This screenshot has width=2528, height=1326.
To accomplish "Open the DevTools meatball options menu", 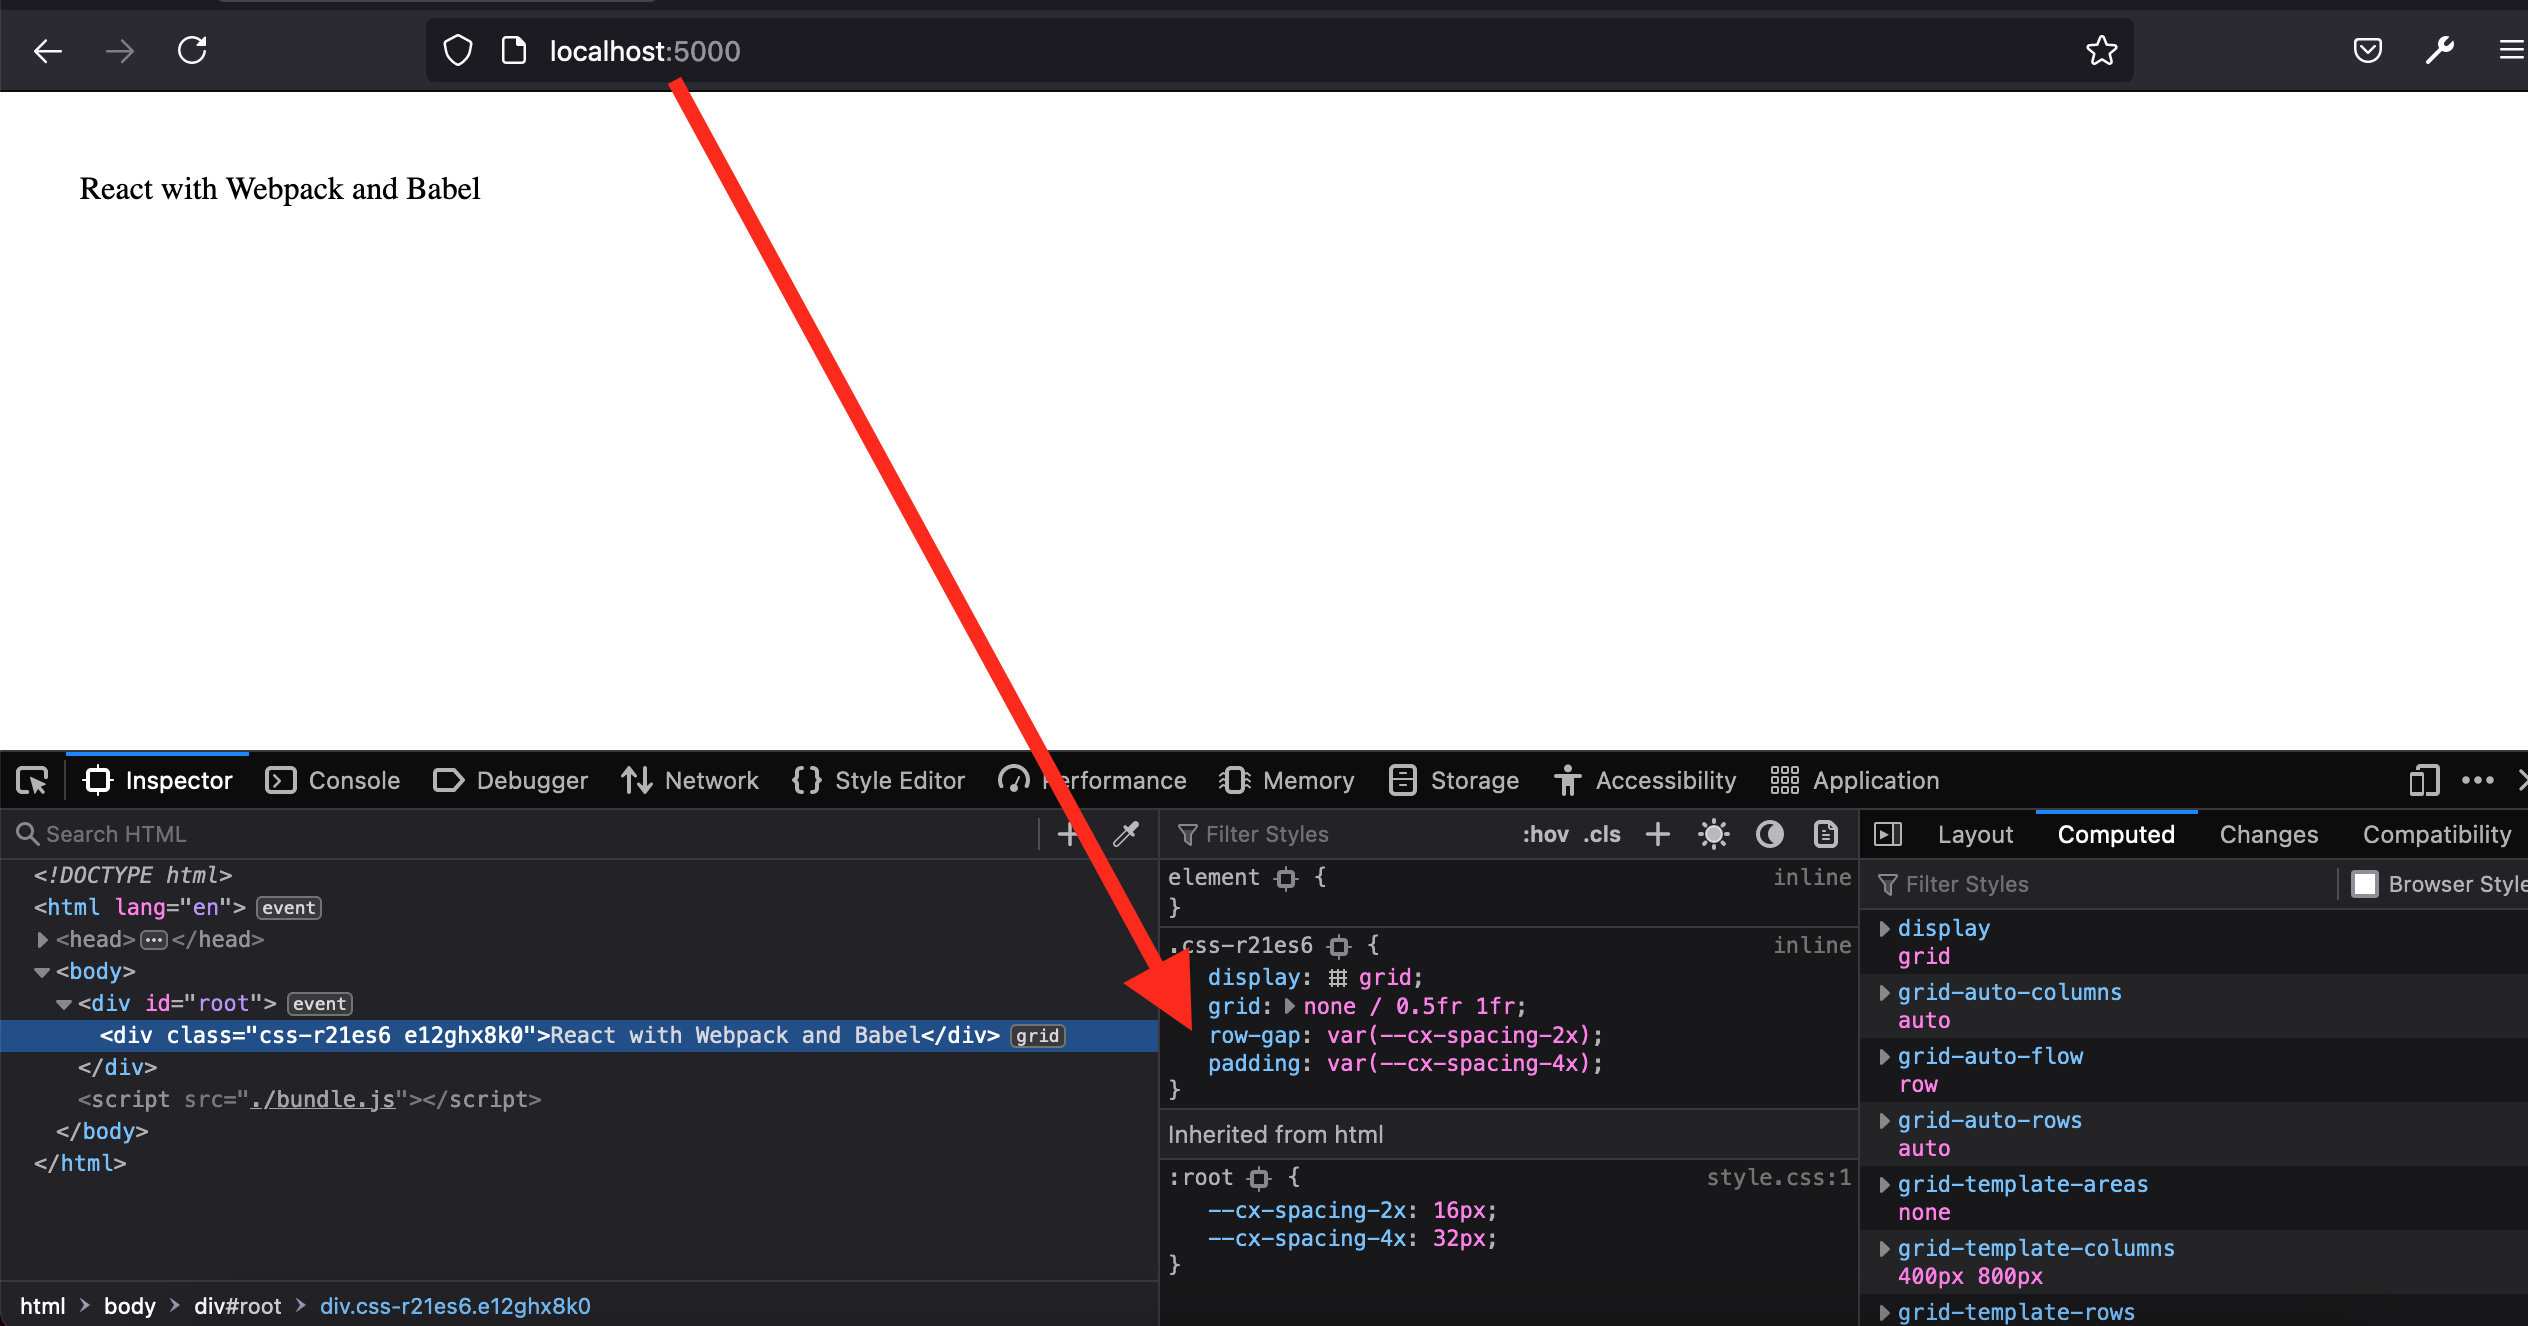I will tap(2479, 780).
